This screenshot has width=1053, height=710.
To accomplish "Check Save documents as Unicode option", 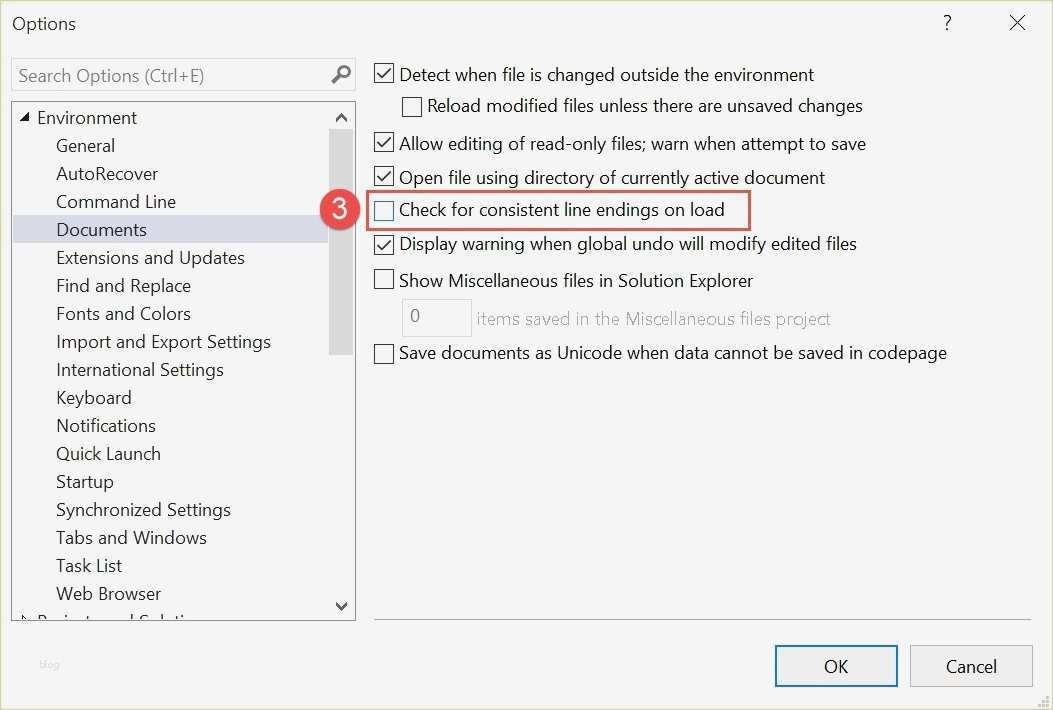I will pyautogui.click(x=384, y=353).
